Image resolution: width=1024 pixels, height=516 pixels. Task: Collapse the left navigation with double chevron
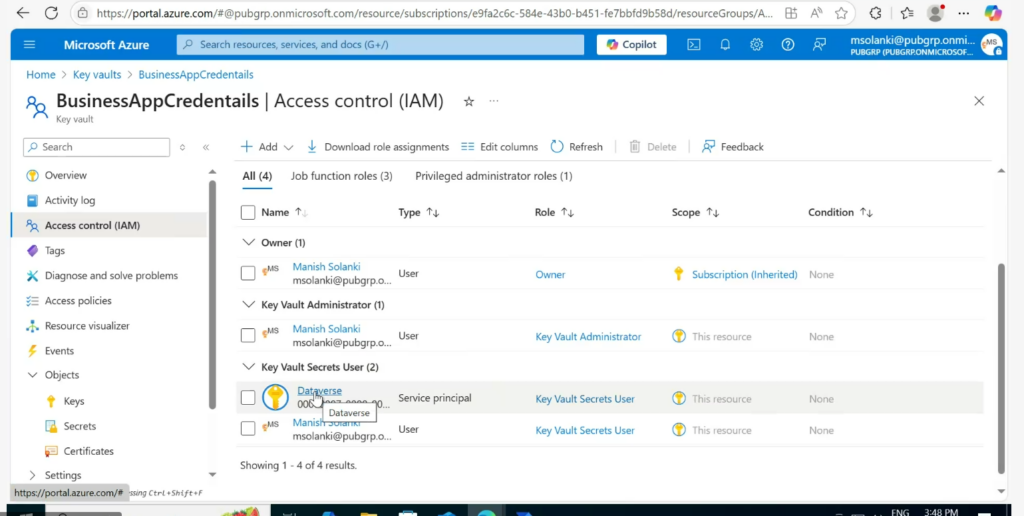click(206, 147)
